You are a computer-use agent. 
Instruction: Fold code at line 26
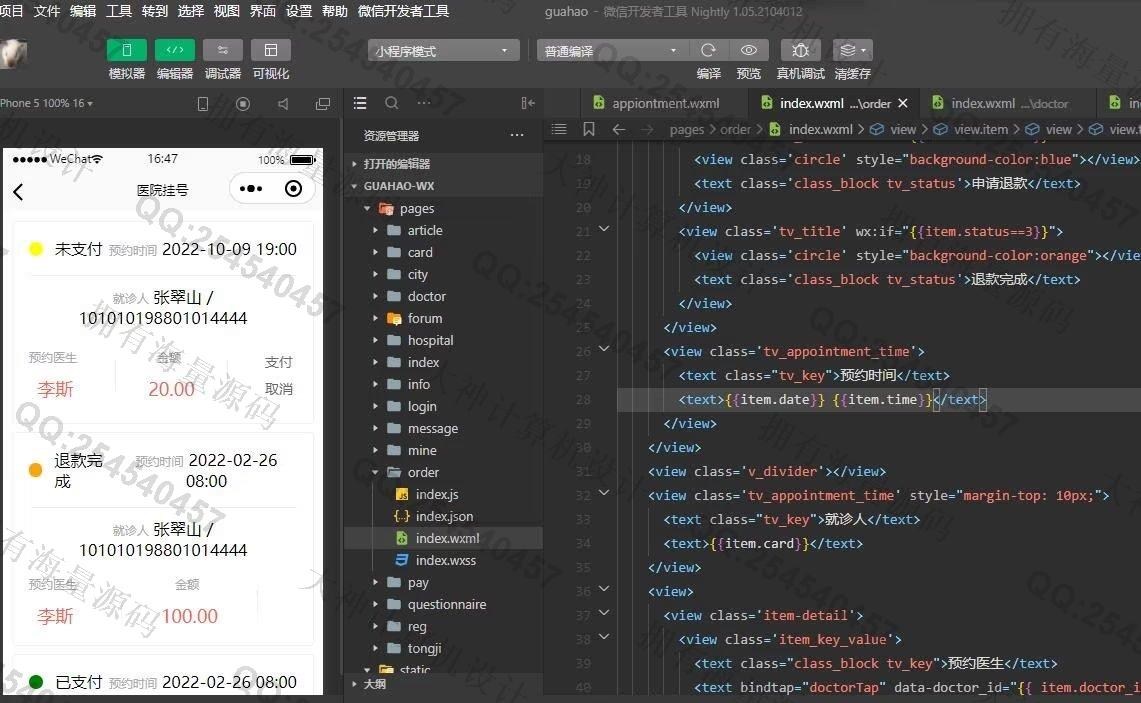[x=604, y=349]
